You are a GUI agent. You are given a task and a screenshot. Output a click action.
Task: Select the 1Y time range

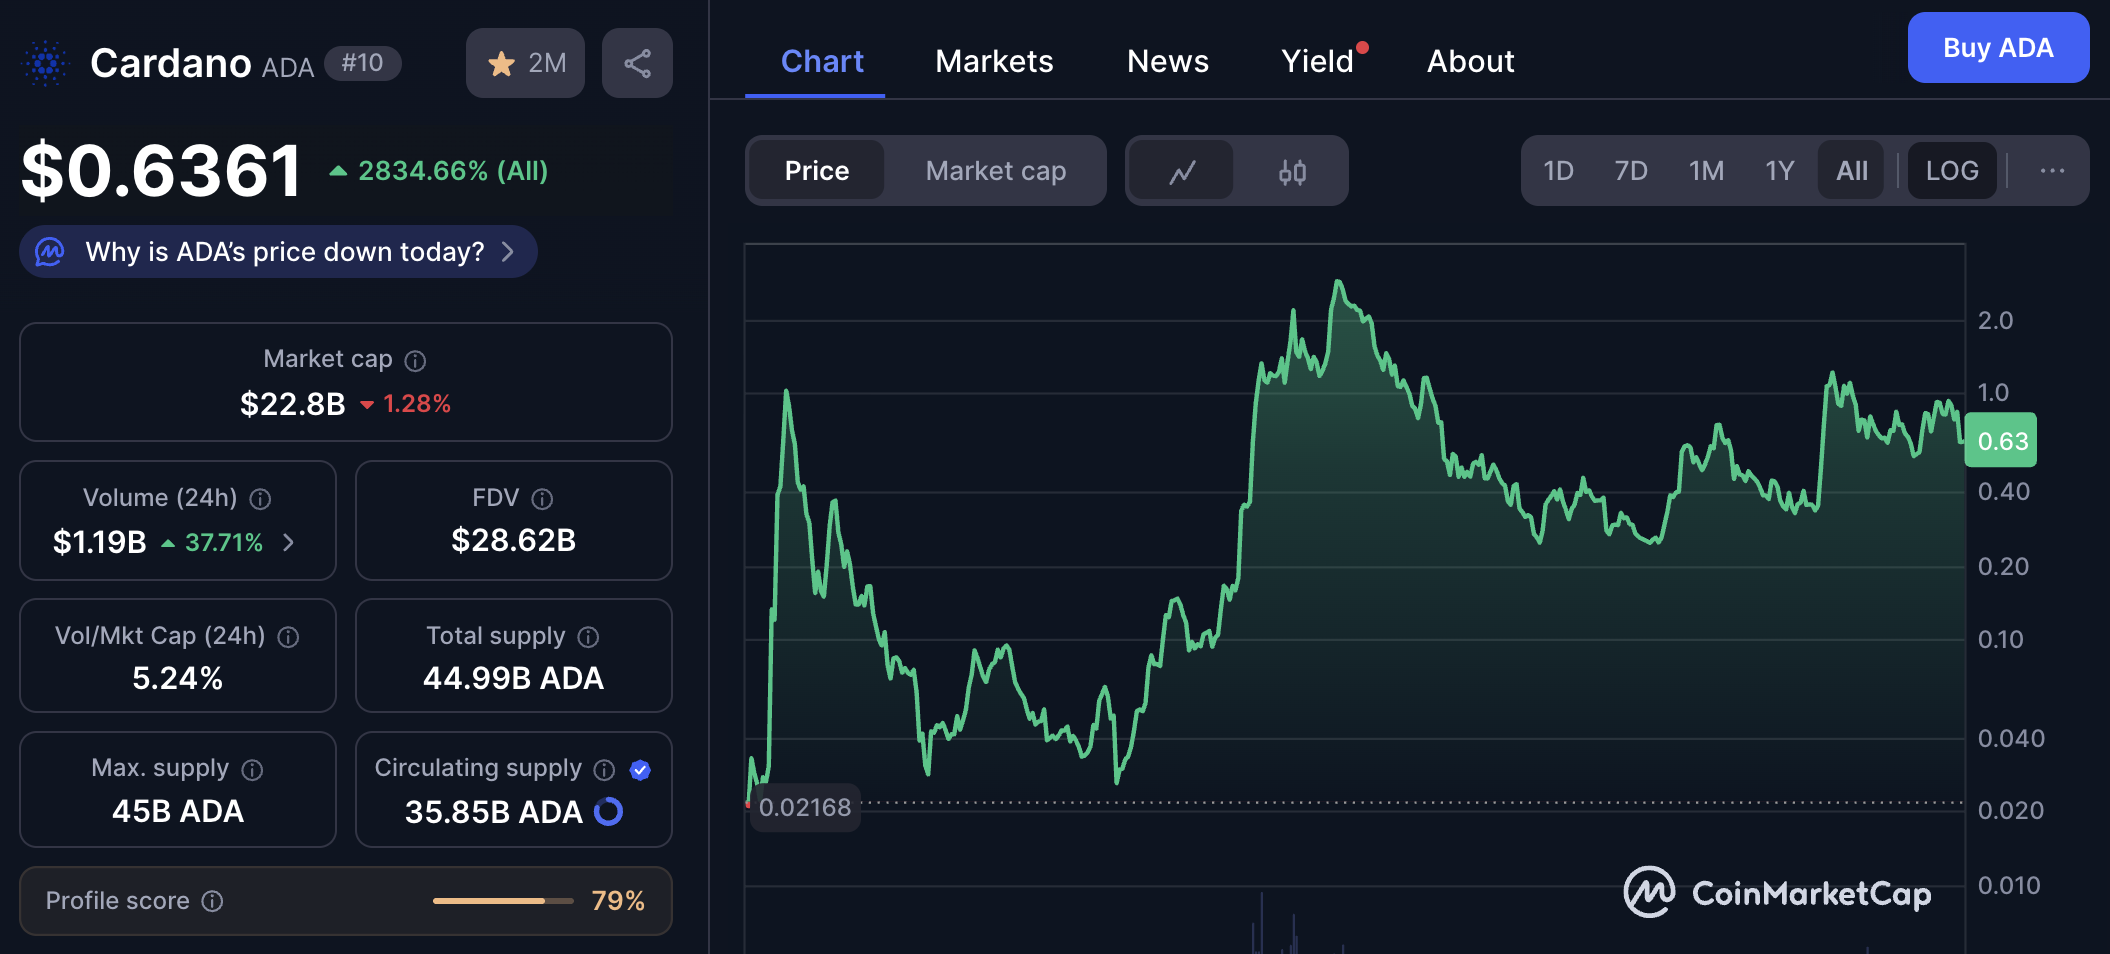pos(1779,171)
